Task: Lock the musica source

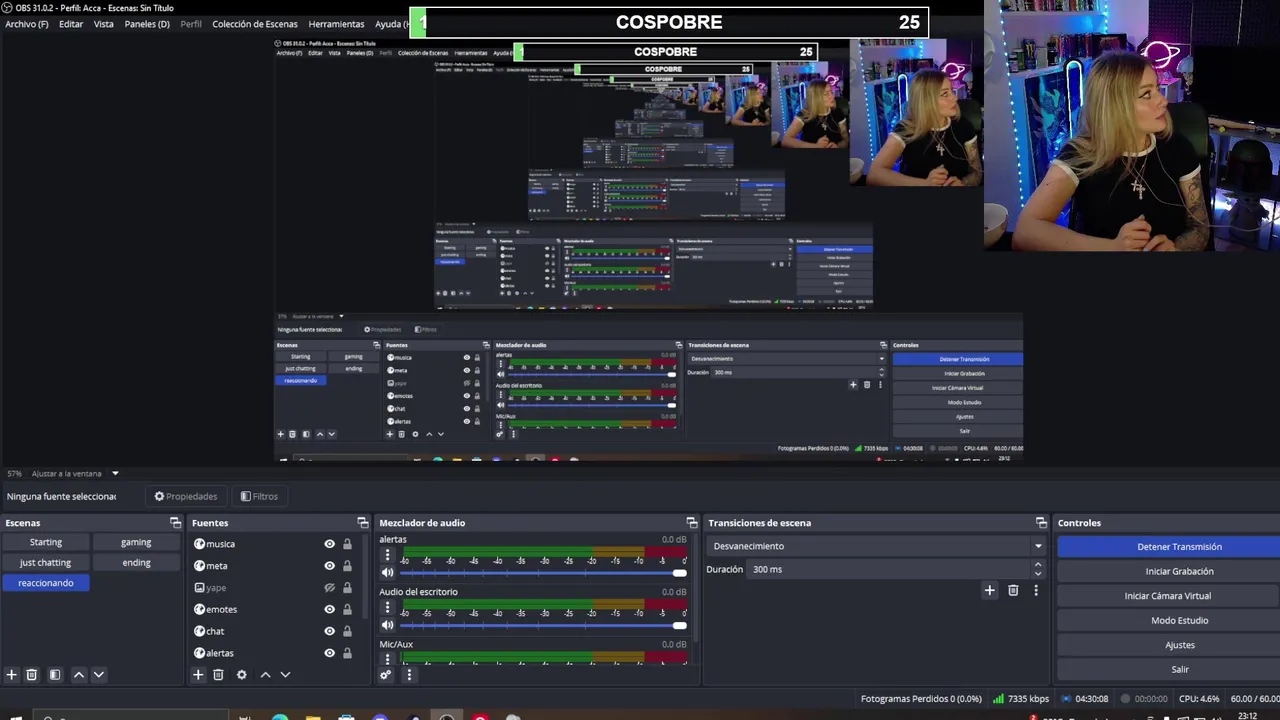Action: click(x=347, y=544)
